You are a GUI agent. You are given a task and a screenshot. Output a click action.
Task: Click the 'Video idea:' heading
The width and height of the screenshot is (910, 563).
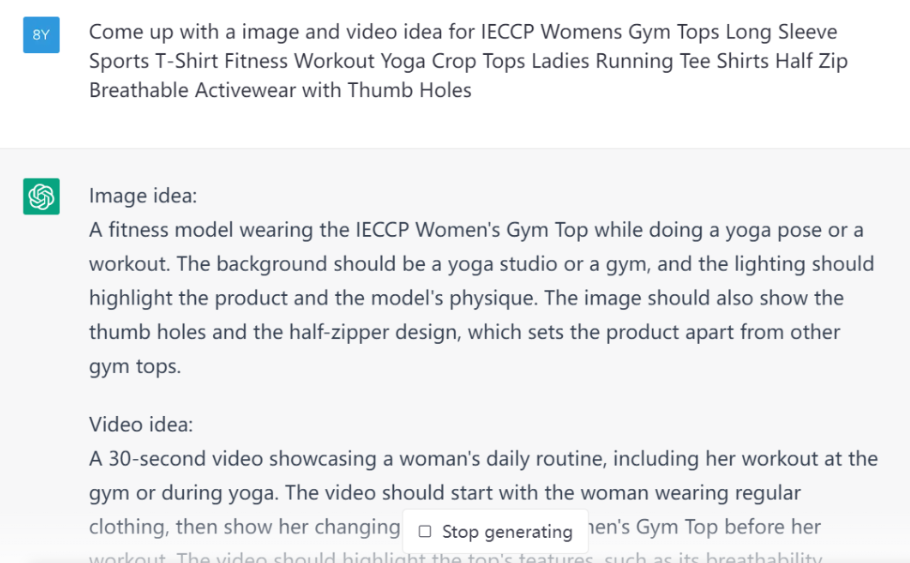pyautogui.click(x=141, y=424)
